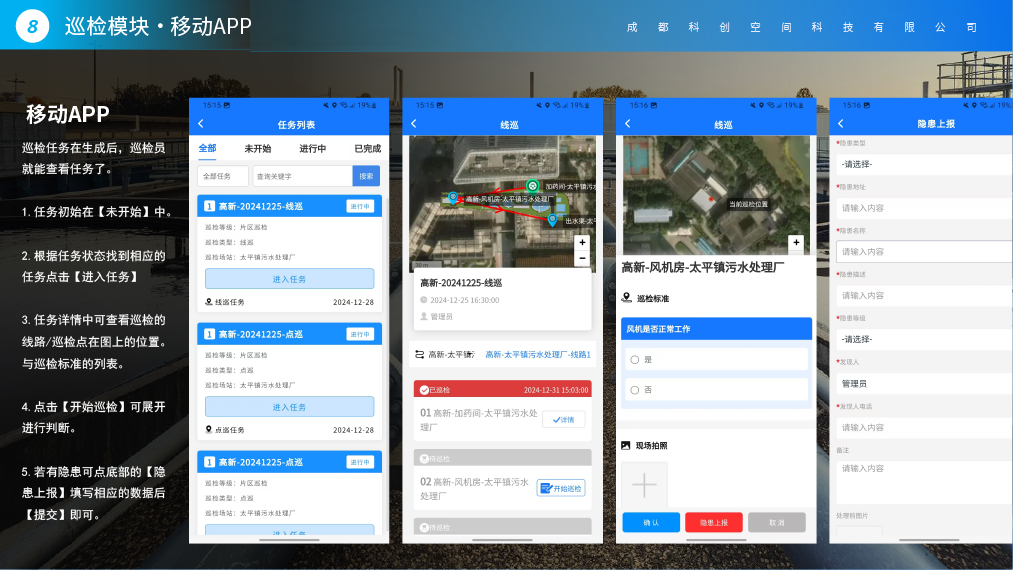Click 进入任务 for 高新-20241225-线巡
1013x570 pixels.
tap(289, 279)
